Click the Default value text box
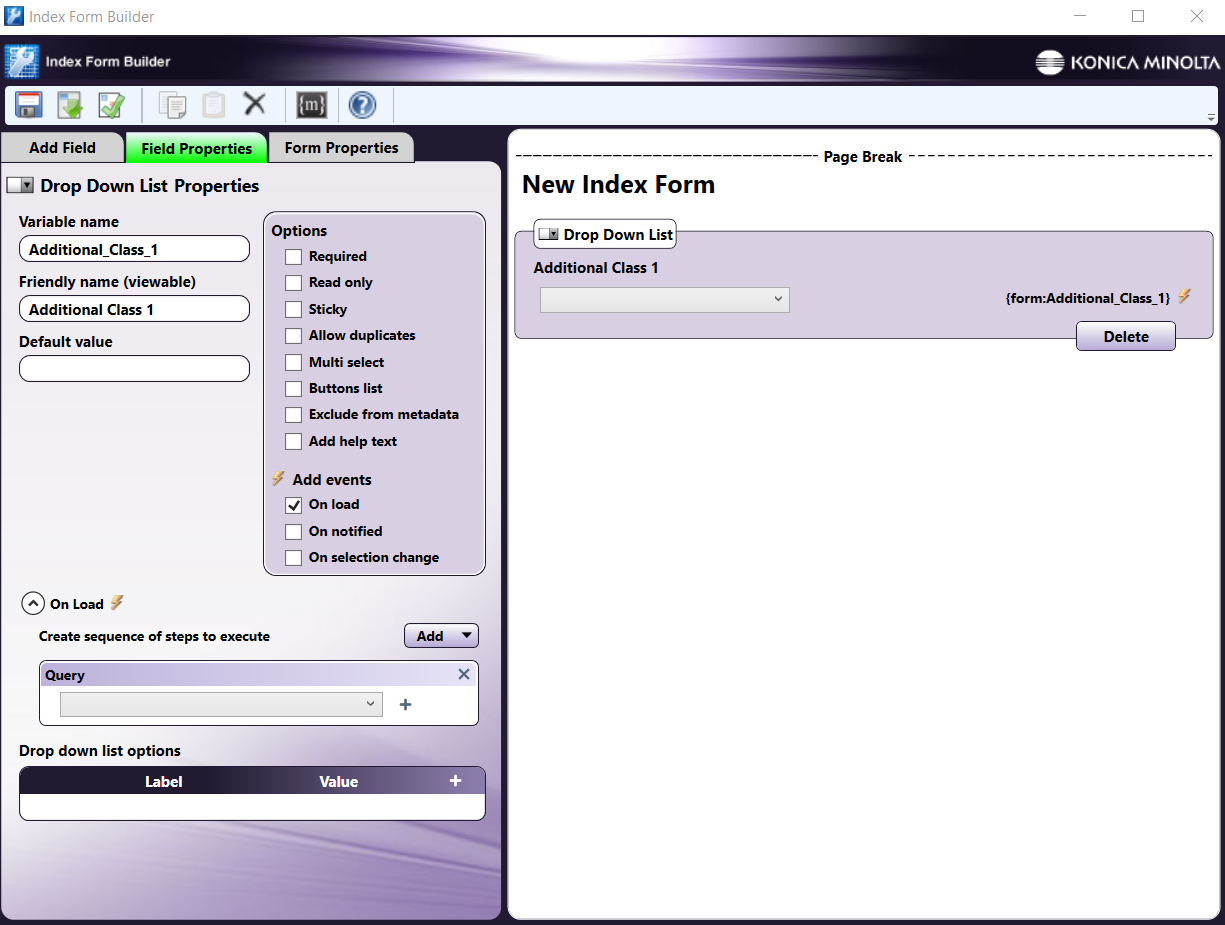1225x925 pixels. (x=134, y=369)
